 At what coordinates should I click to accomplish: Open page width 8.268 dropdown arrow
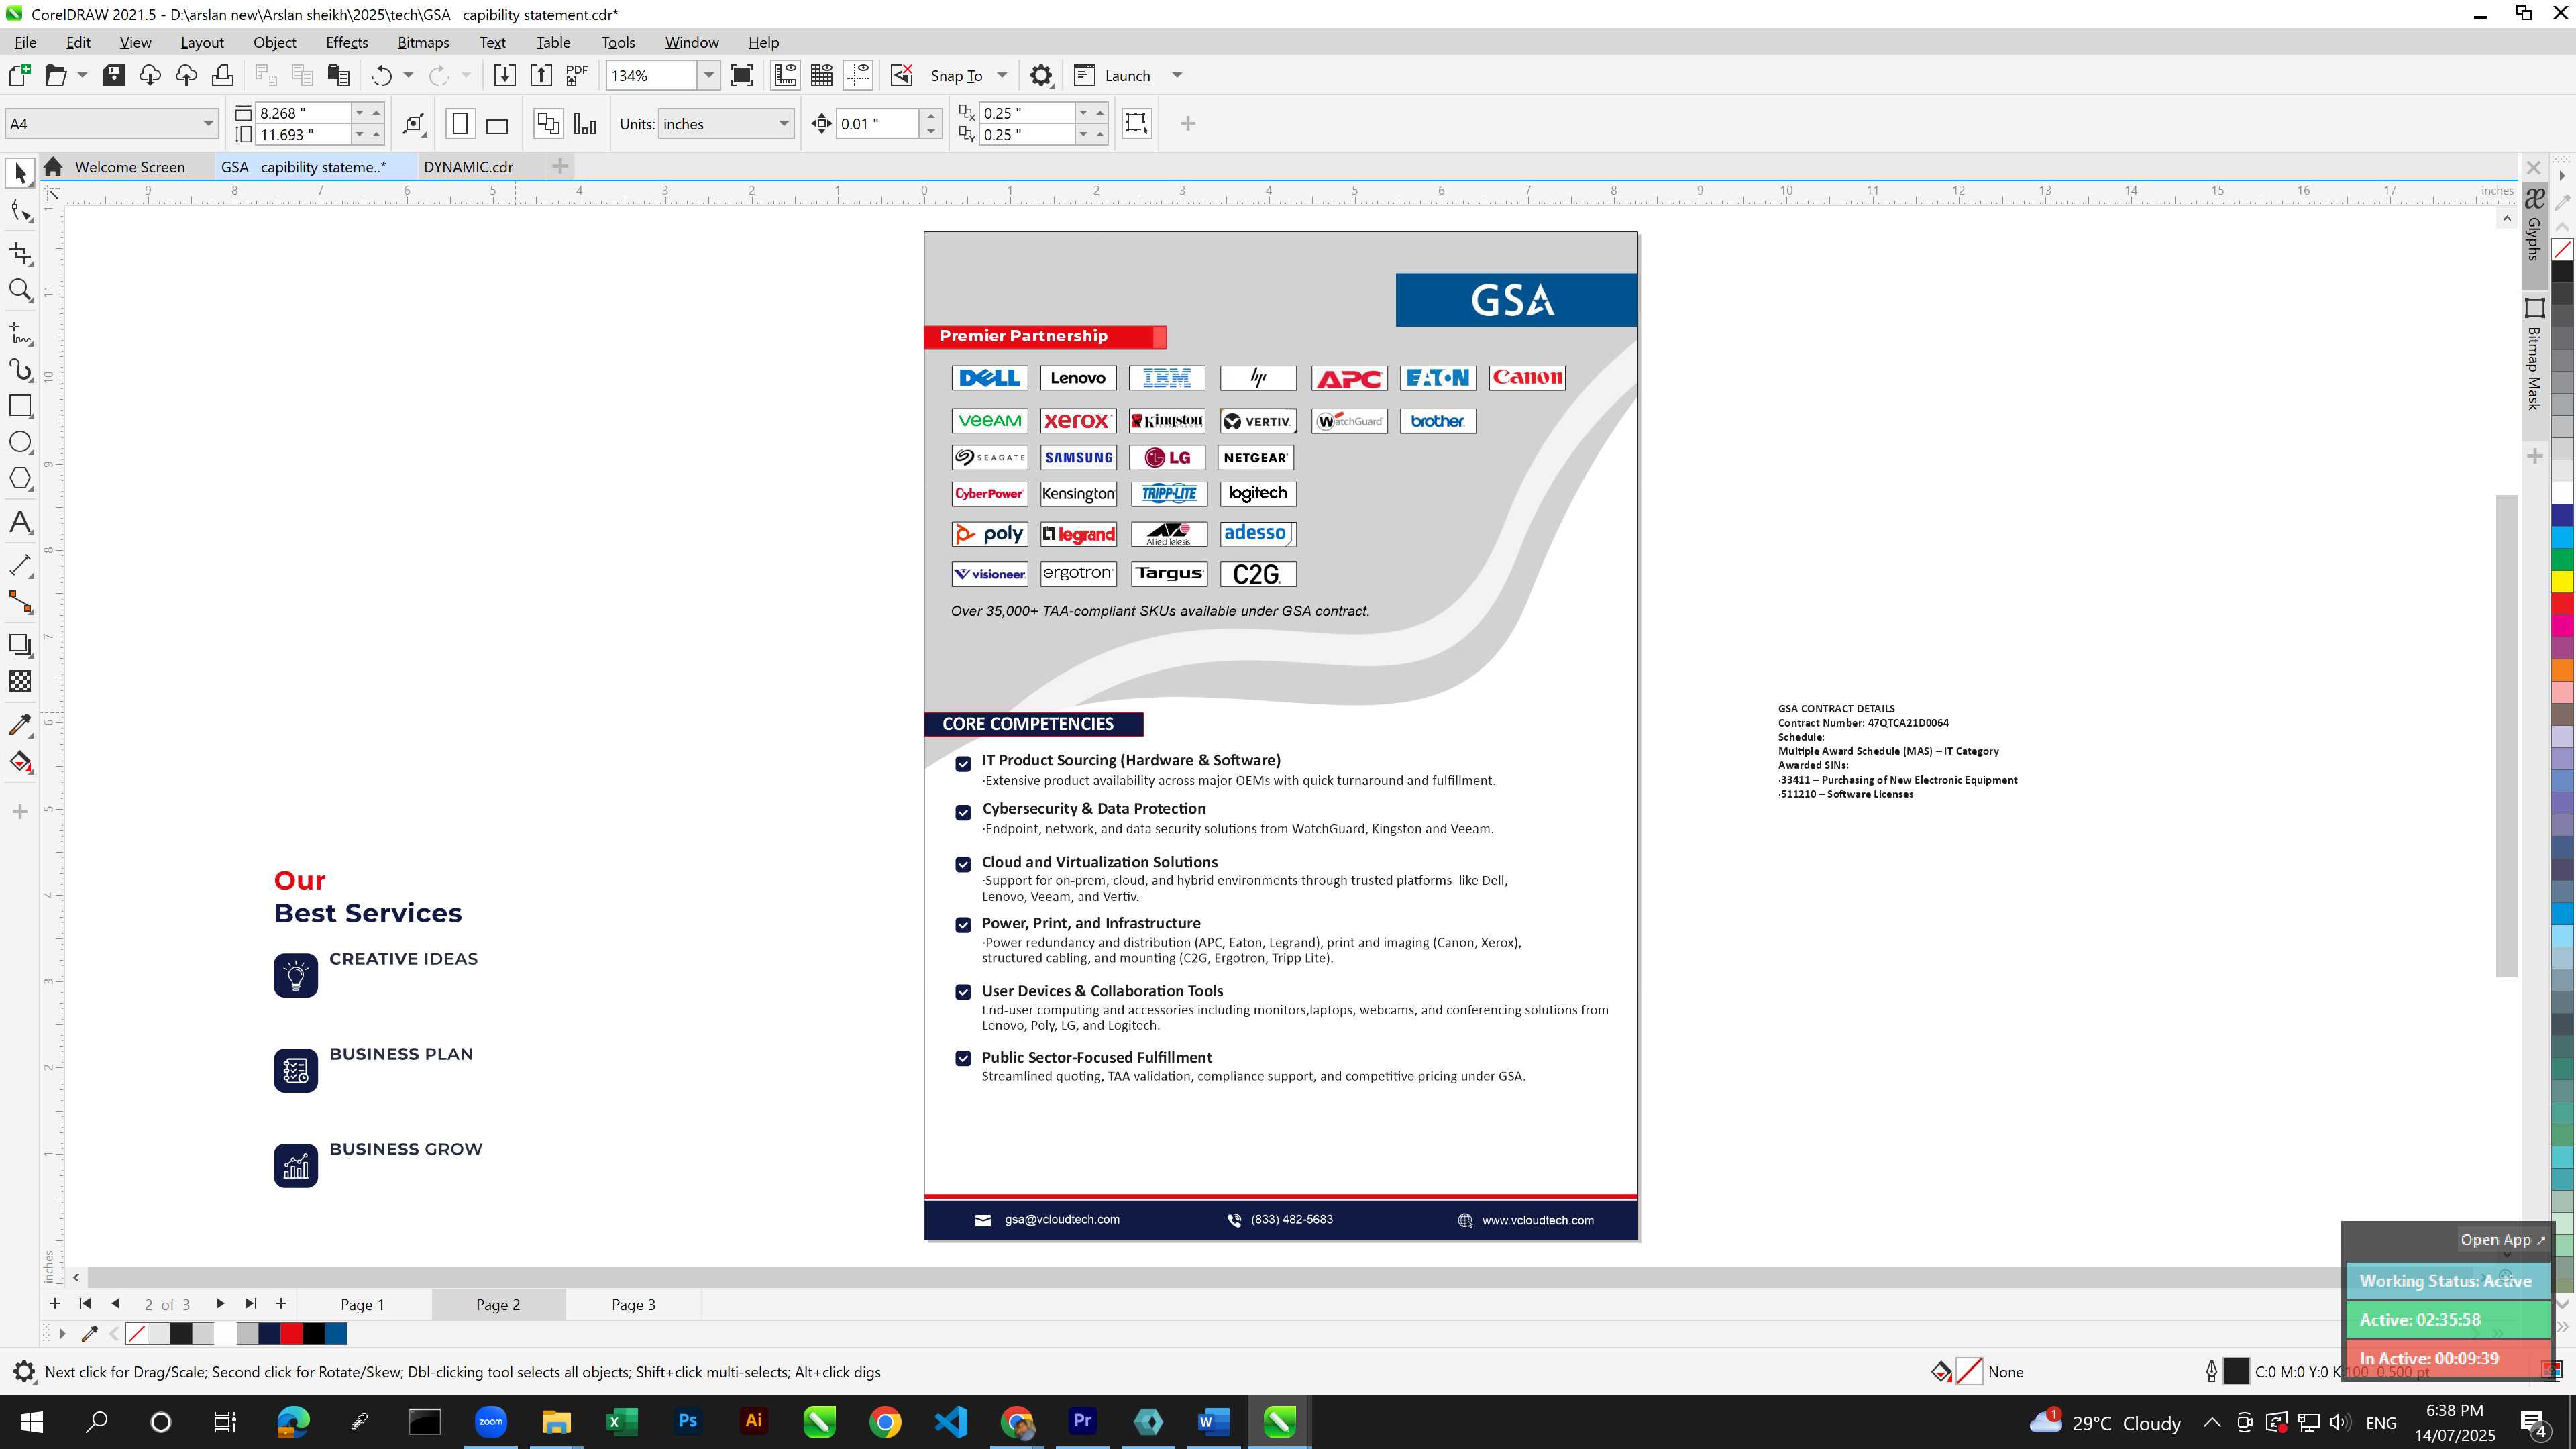pyautogui.click(x=359, y=113)
